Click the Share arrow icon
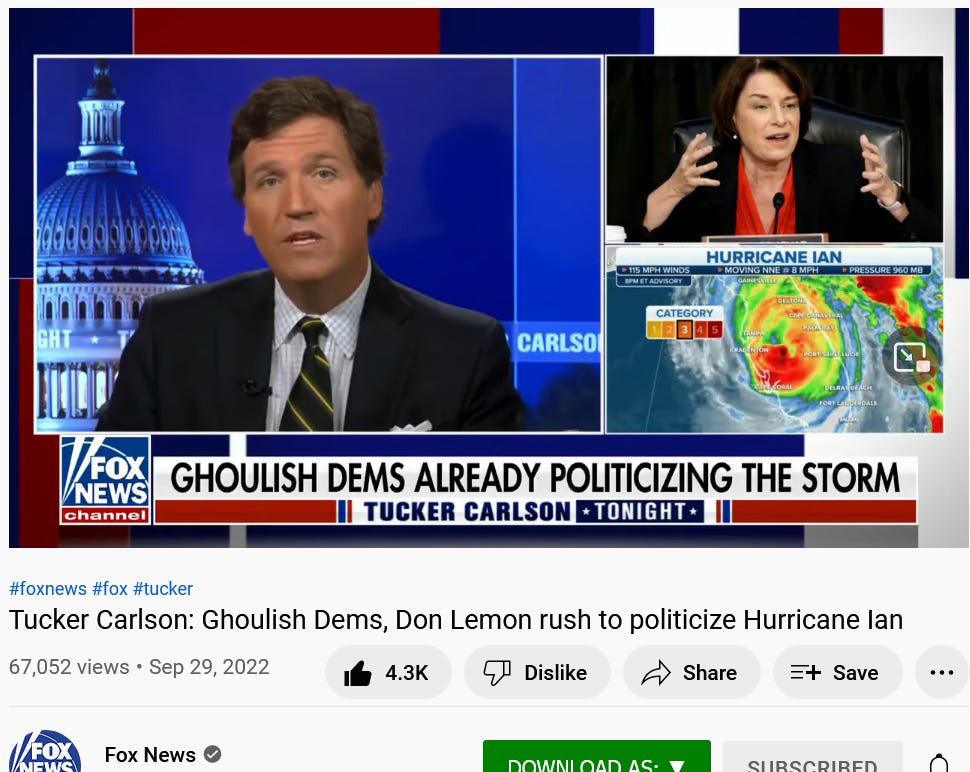The height and width of the screenshot is (772, 970). click(x=656, y=673)
